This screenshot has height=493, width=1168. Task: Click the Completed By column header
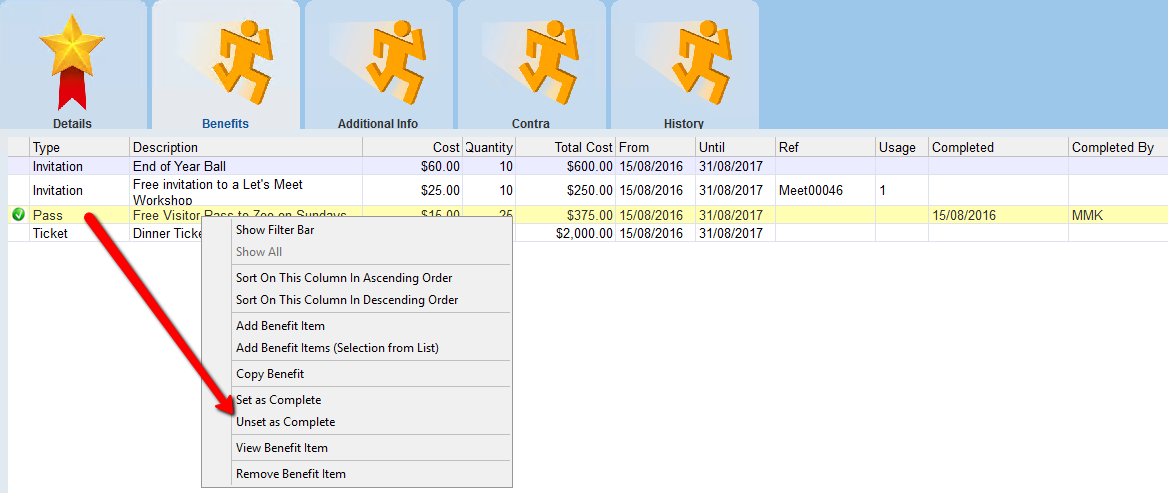point(1112,147)
